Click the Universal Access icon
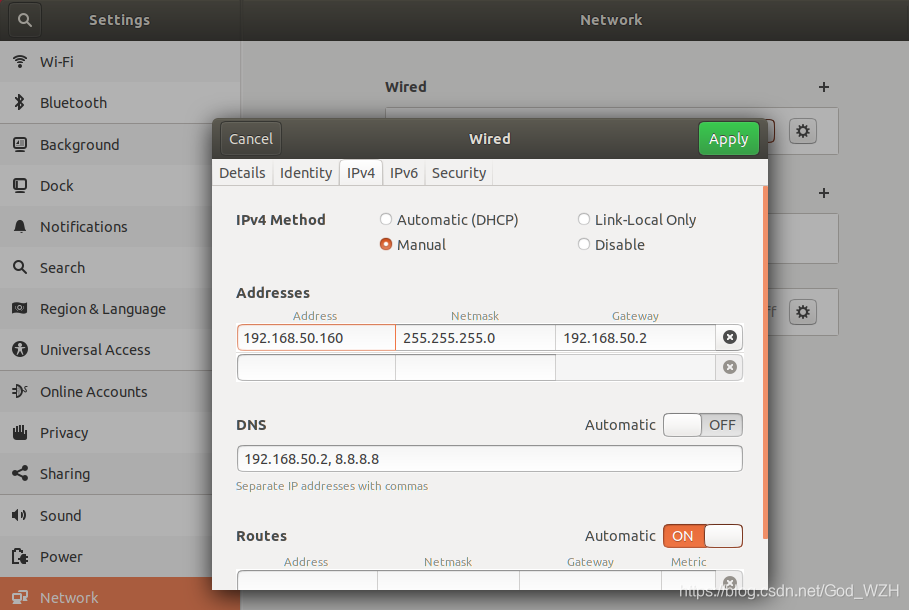Image resolution: width=909 pixels, height=610 pixels. 20,349
